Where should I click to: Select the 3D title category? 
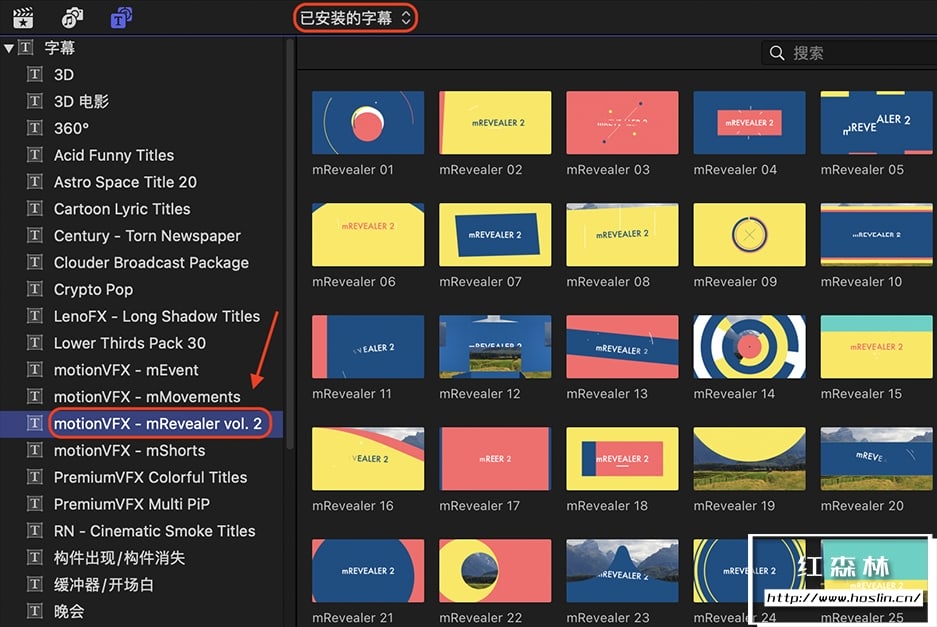coord(64,75)
